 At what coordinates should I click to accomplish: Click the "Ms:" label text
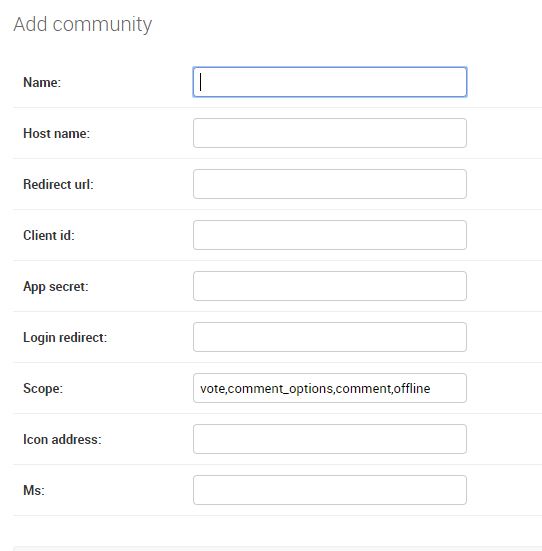34,490
